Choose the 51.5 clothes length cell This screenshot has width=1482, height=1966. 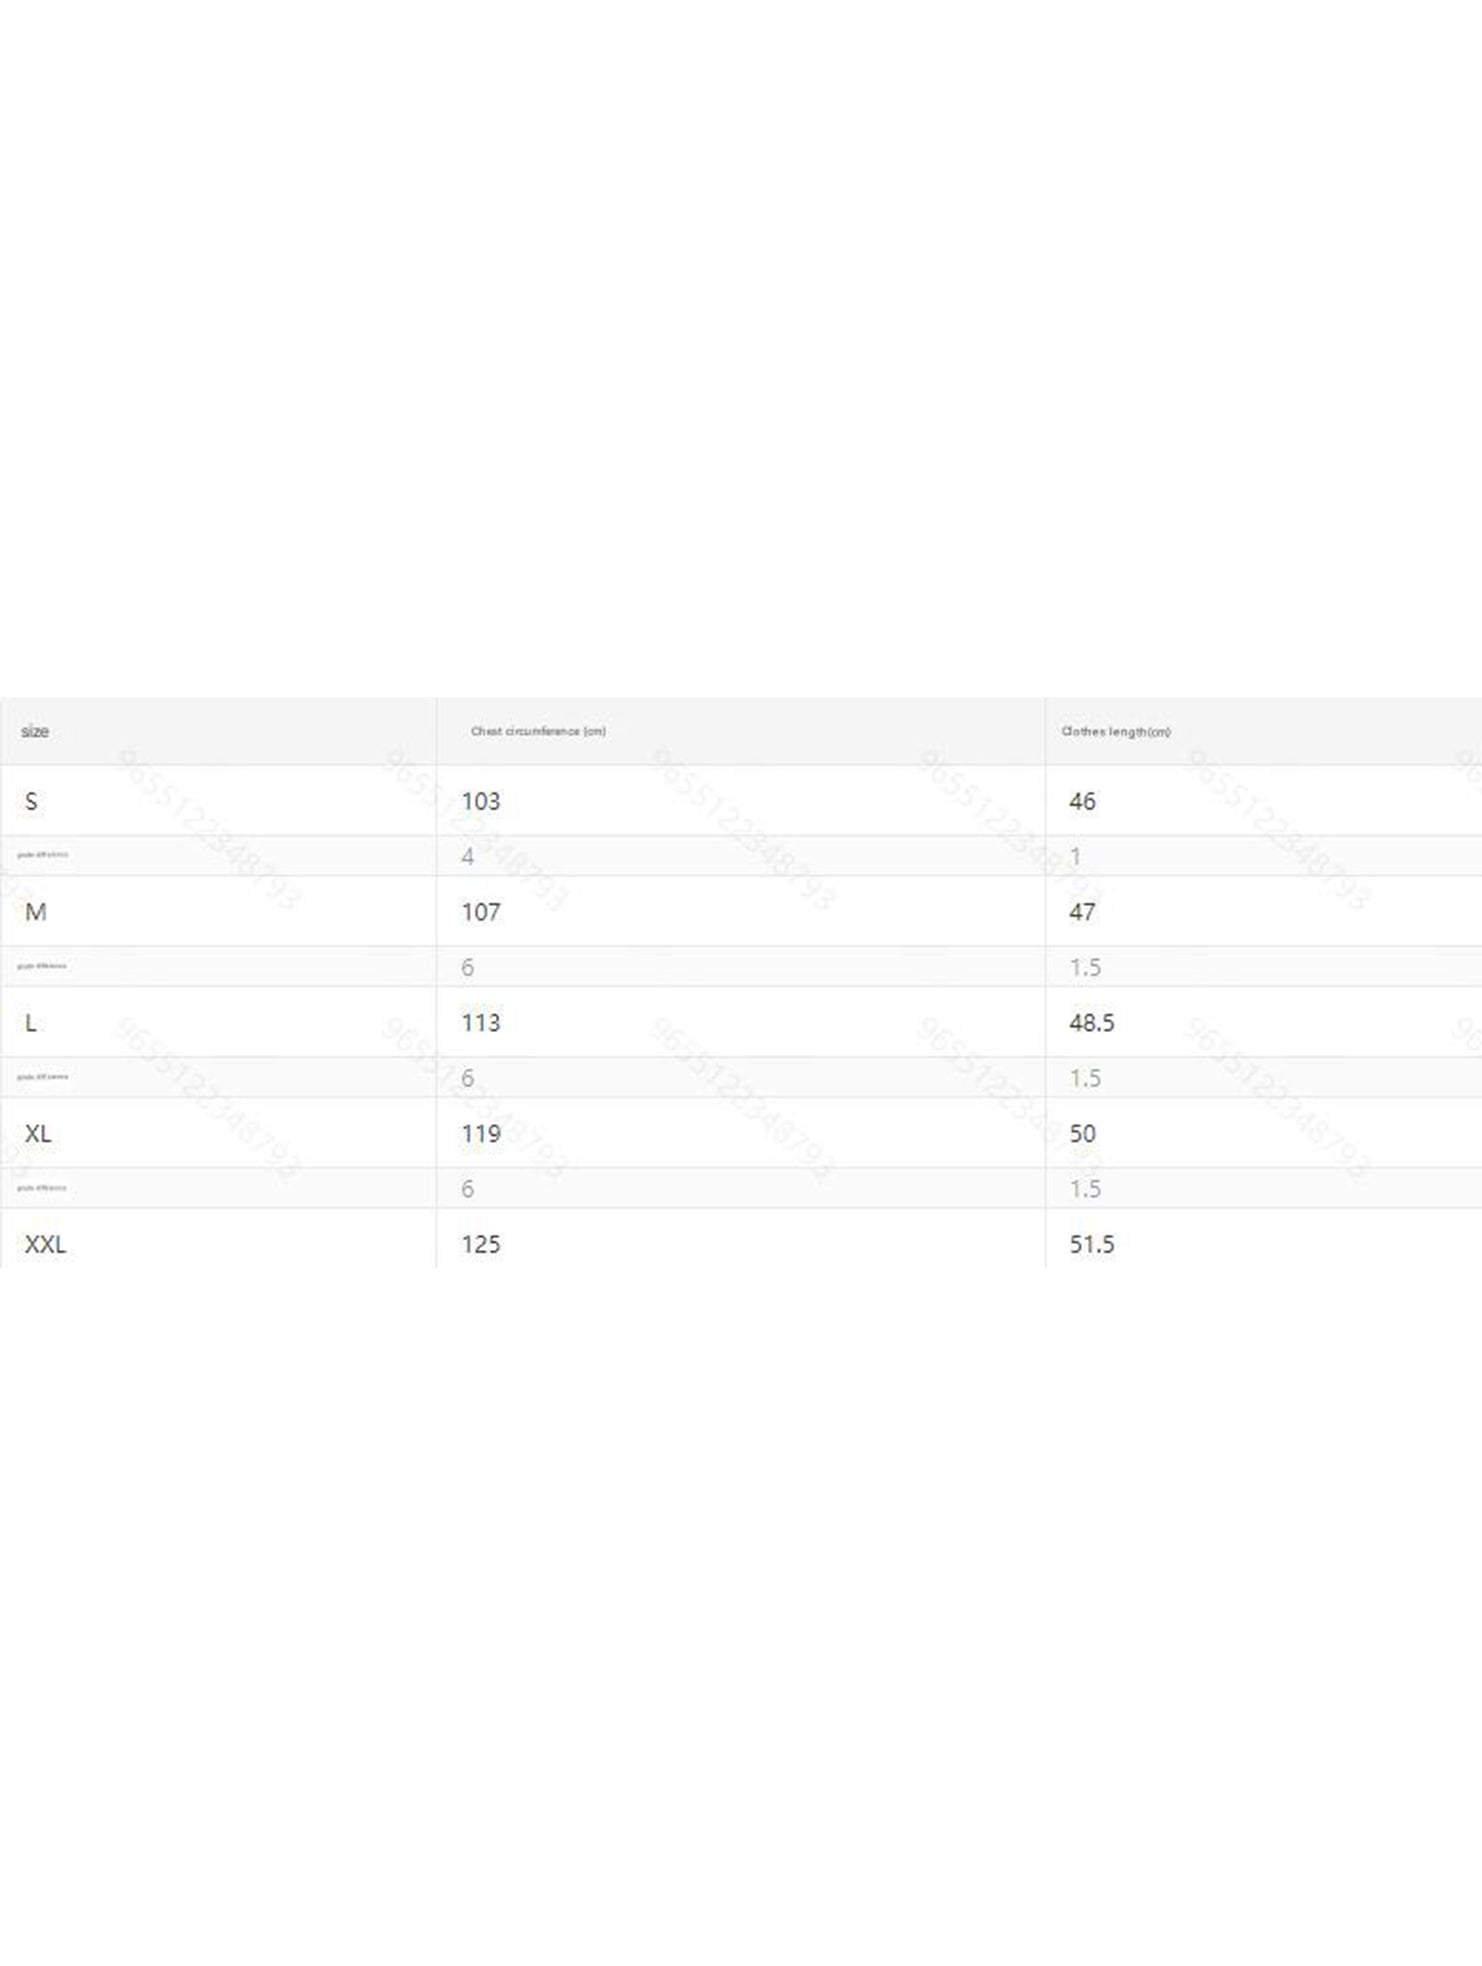[x=1091, y=1244]
